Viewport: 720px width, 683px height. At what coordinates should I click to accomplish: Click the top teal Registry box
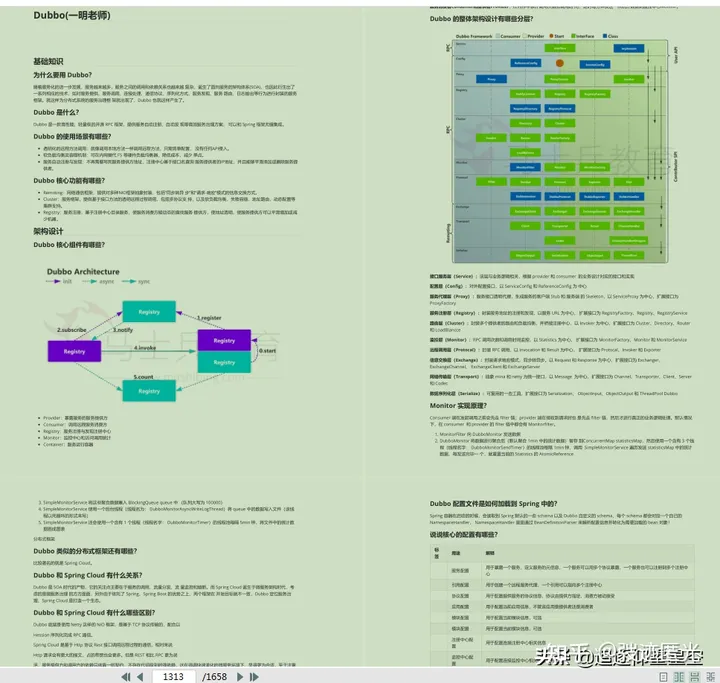(x=149, y=312)
